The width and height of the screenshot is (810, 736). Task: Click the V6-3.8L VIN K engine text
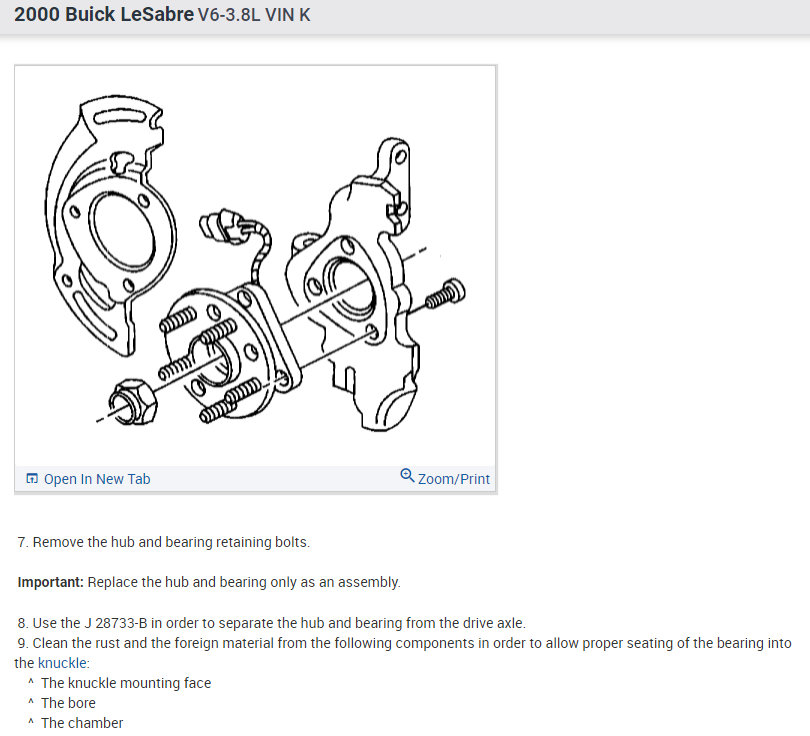pos(254,15)
